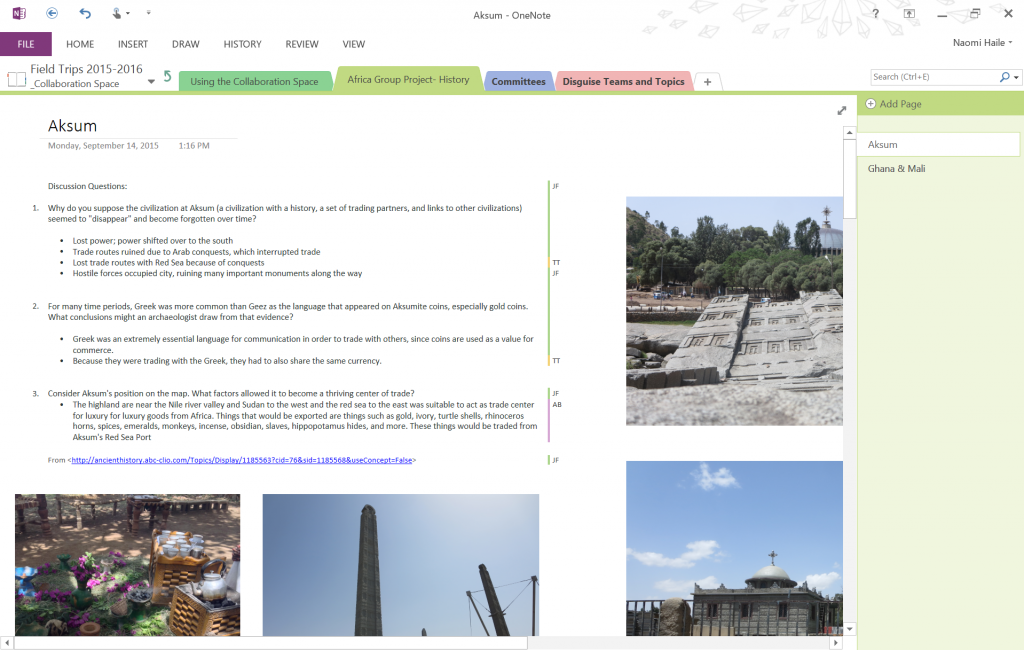Click in the Search (Ctrl+E) box
Viewport: 1024px width, 650px height.
932,77
